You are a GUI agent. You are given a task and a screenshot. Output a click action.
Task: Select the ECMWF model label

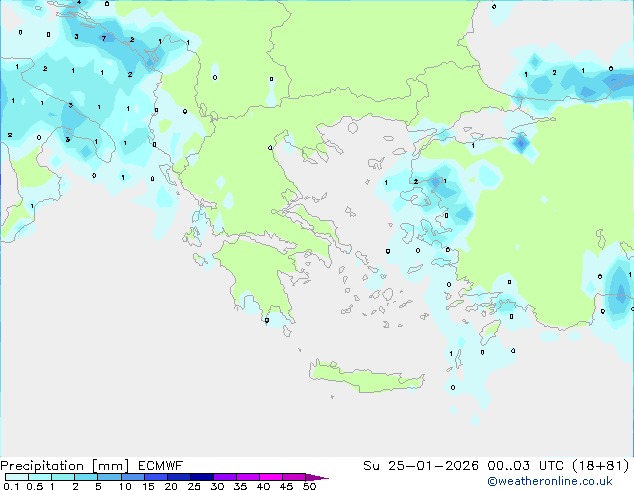[158, 465]
